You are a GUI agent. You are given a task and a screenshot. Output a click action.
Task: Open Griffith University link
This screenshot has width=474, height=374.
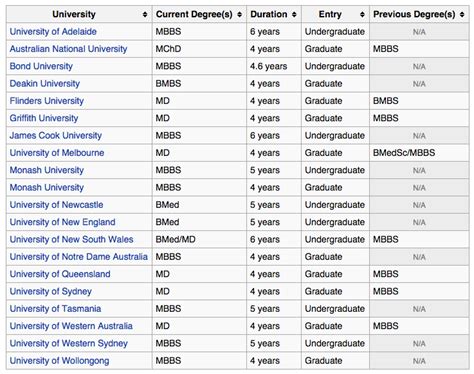[44, 118]
